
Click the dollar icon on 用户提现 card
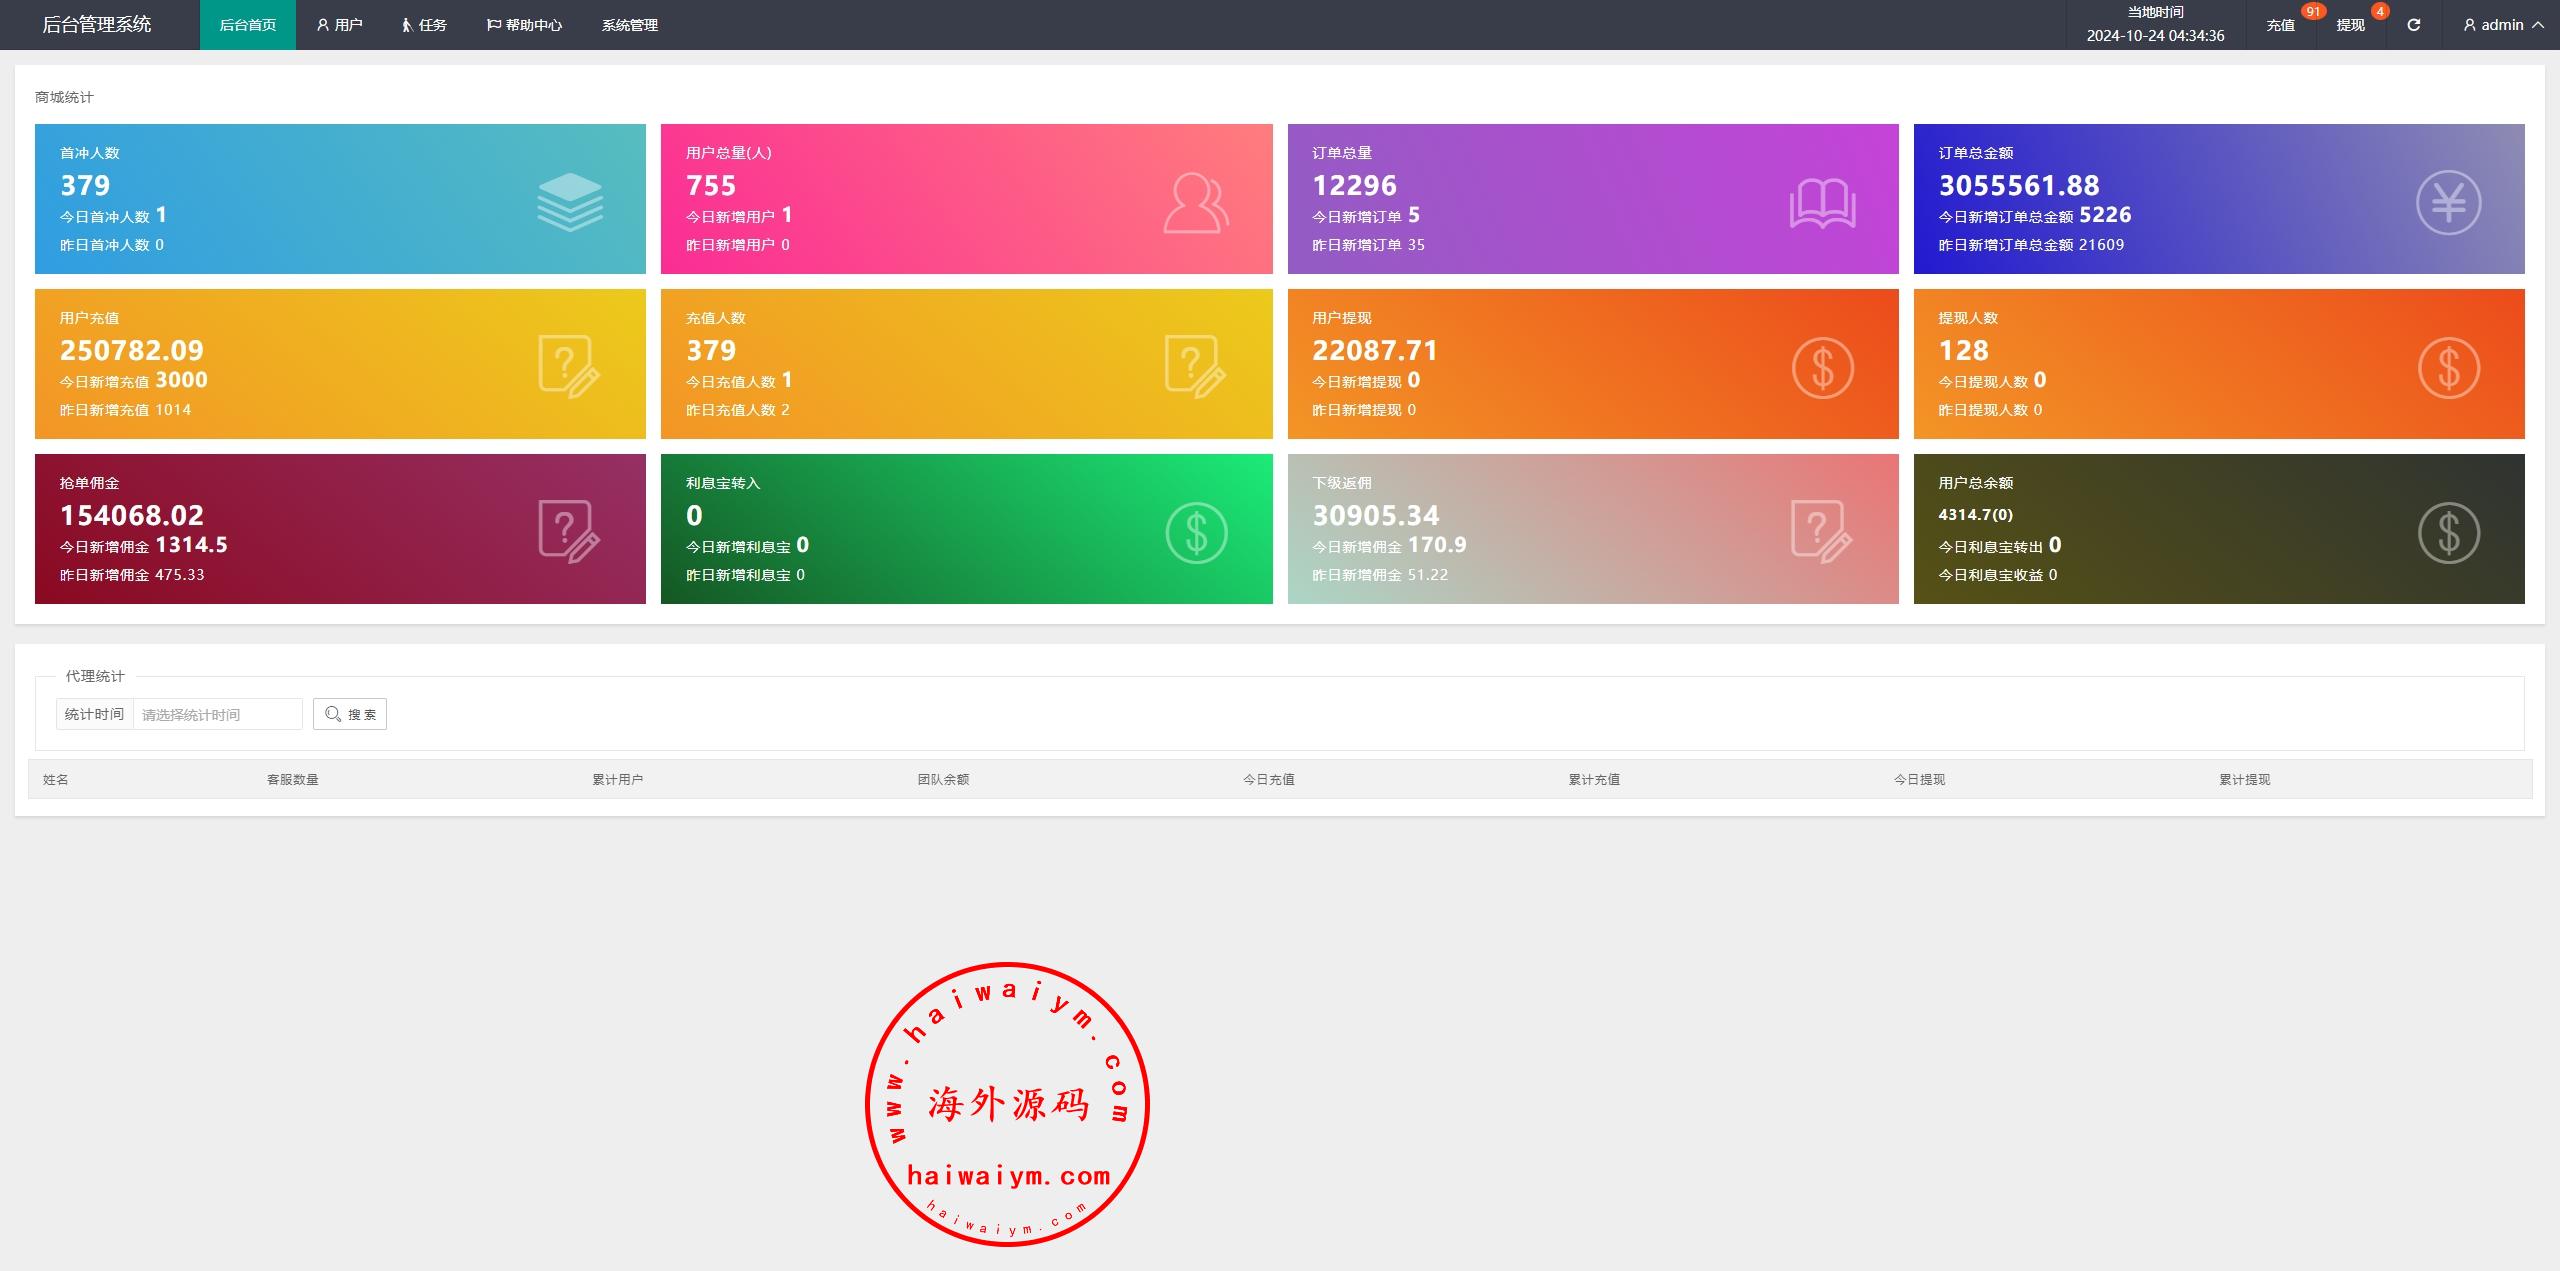1822,367
